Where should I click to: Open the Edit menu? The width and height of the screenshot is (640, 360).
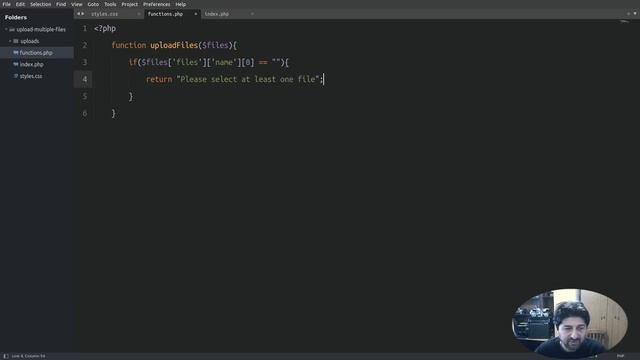click(x=20, y=4)
